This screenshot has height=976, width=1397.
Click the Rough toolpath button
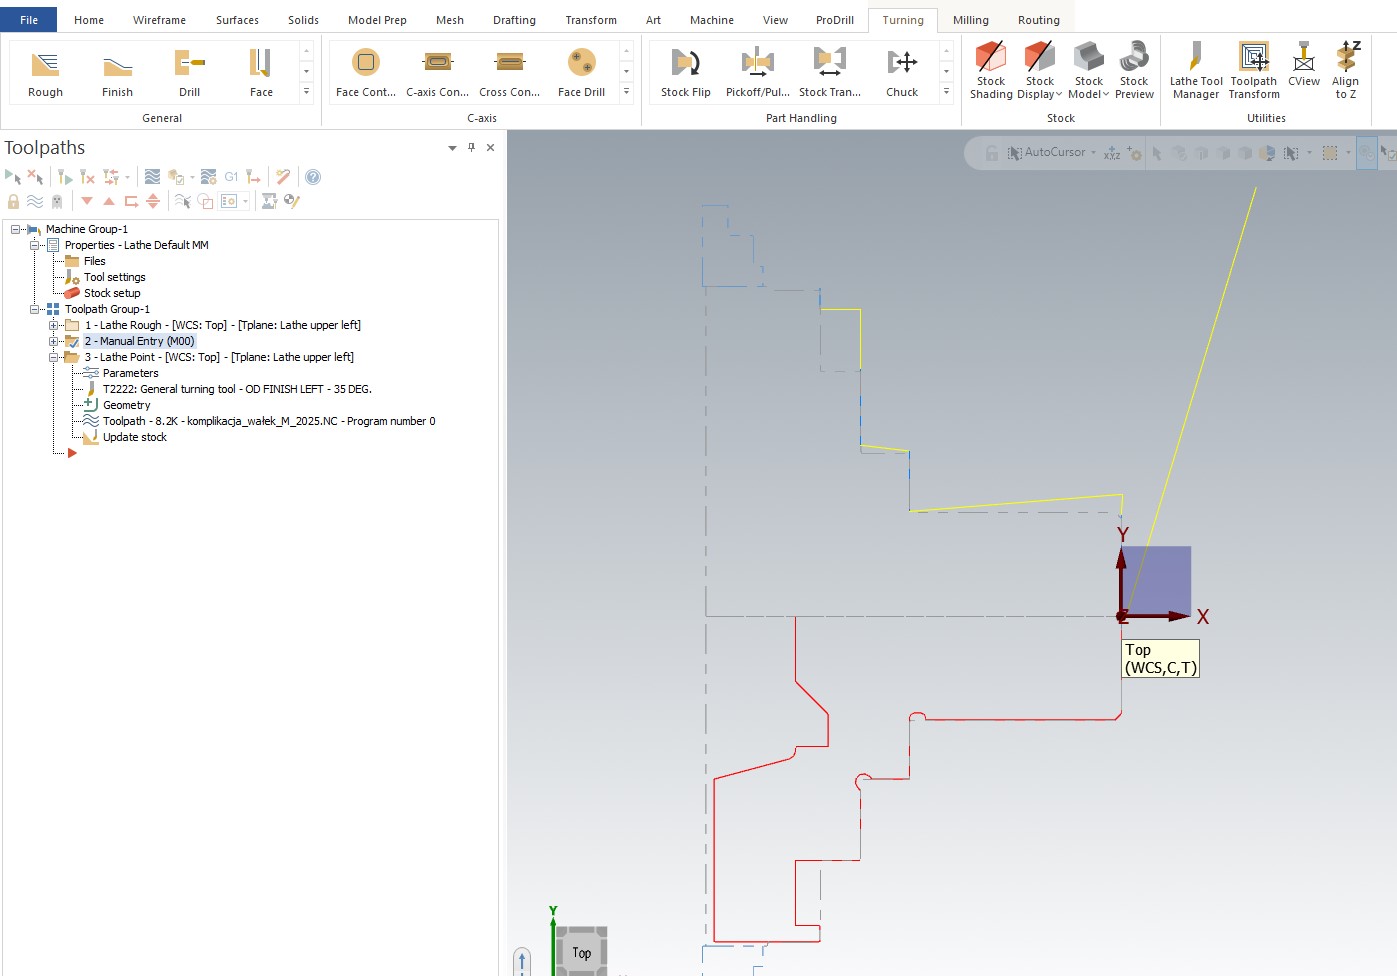pos(45,72)
